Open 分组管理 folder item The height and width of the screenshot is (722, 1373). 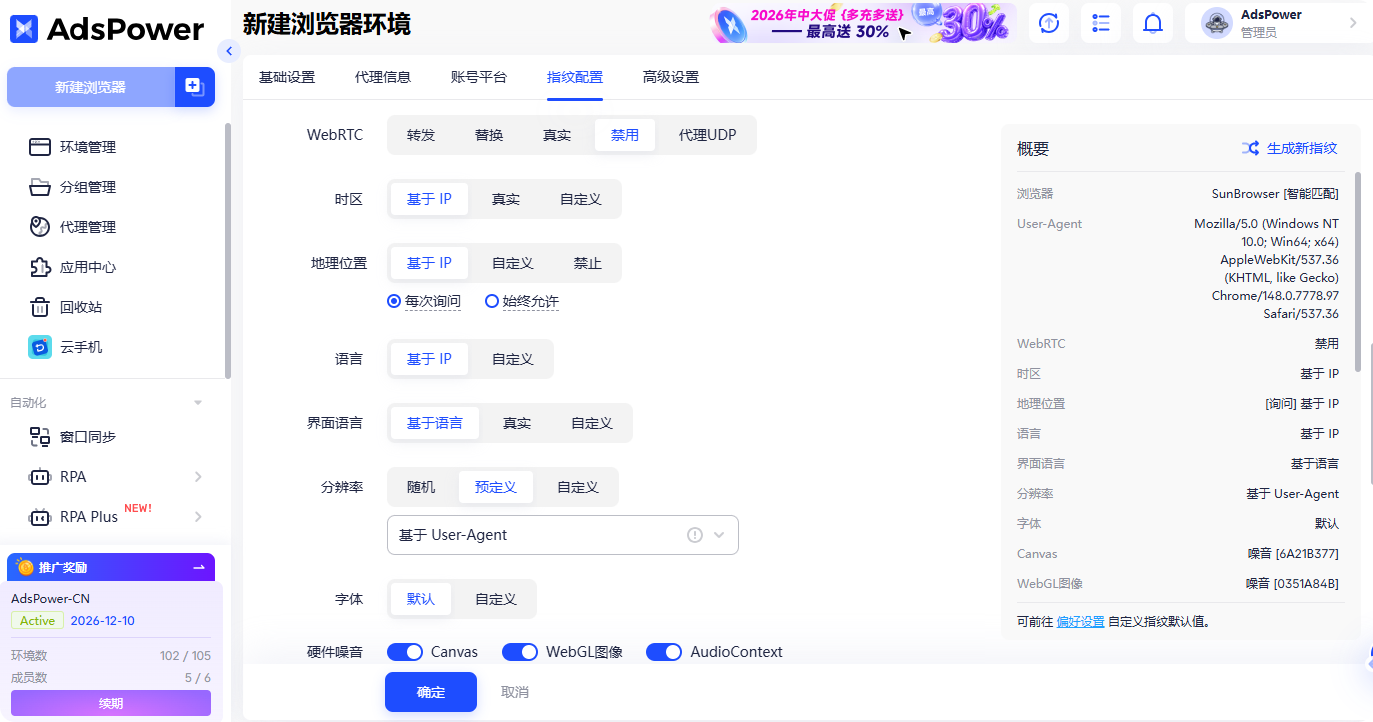tap(87, 187)
